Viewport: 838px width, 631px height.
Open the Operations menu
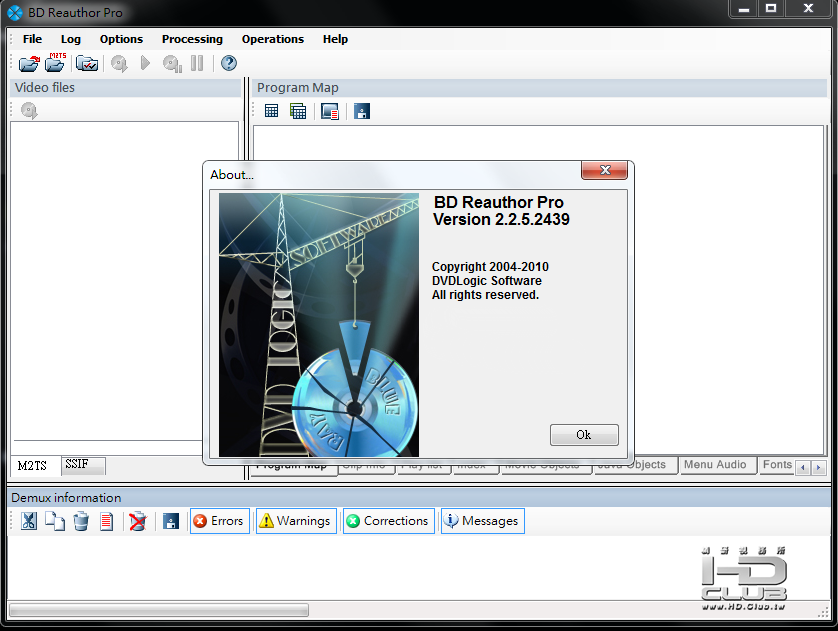273,39
